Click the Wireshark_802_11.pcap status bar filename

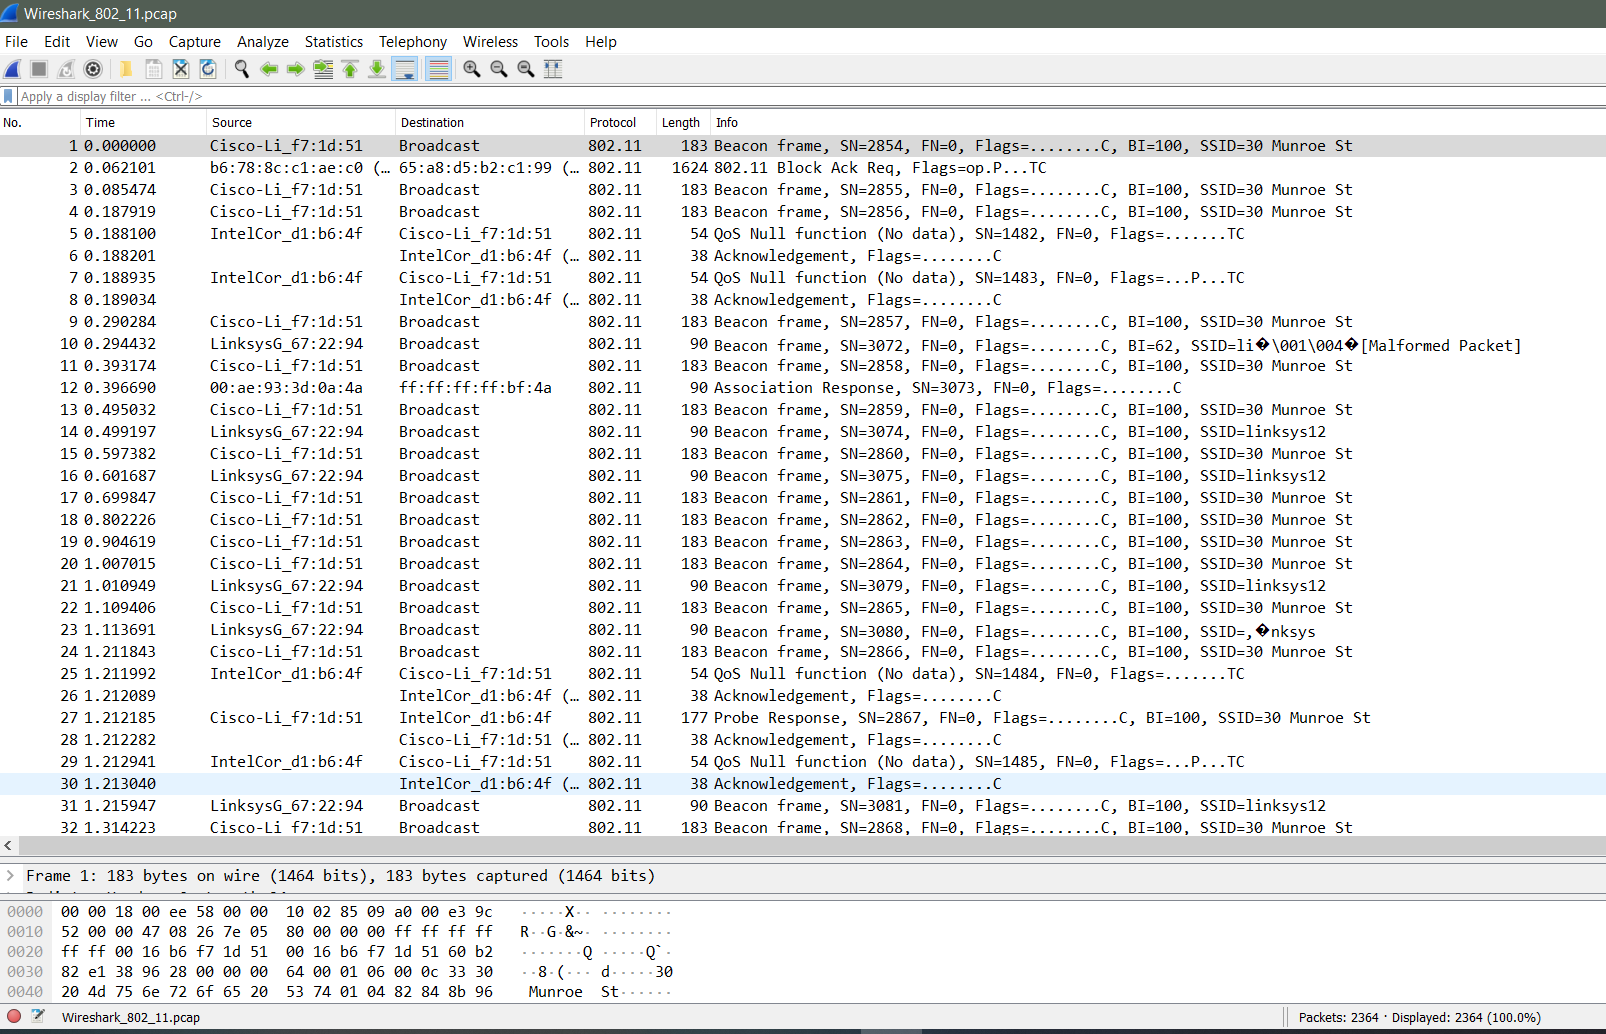click(131, 1017)
